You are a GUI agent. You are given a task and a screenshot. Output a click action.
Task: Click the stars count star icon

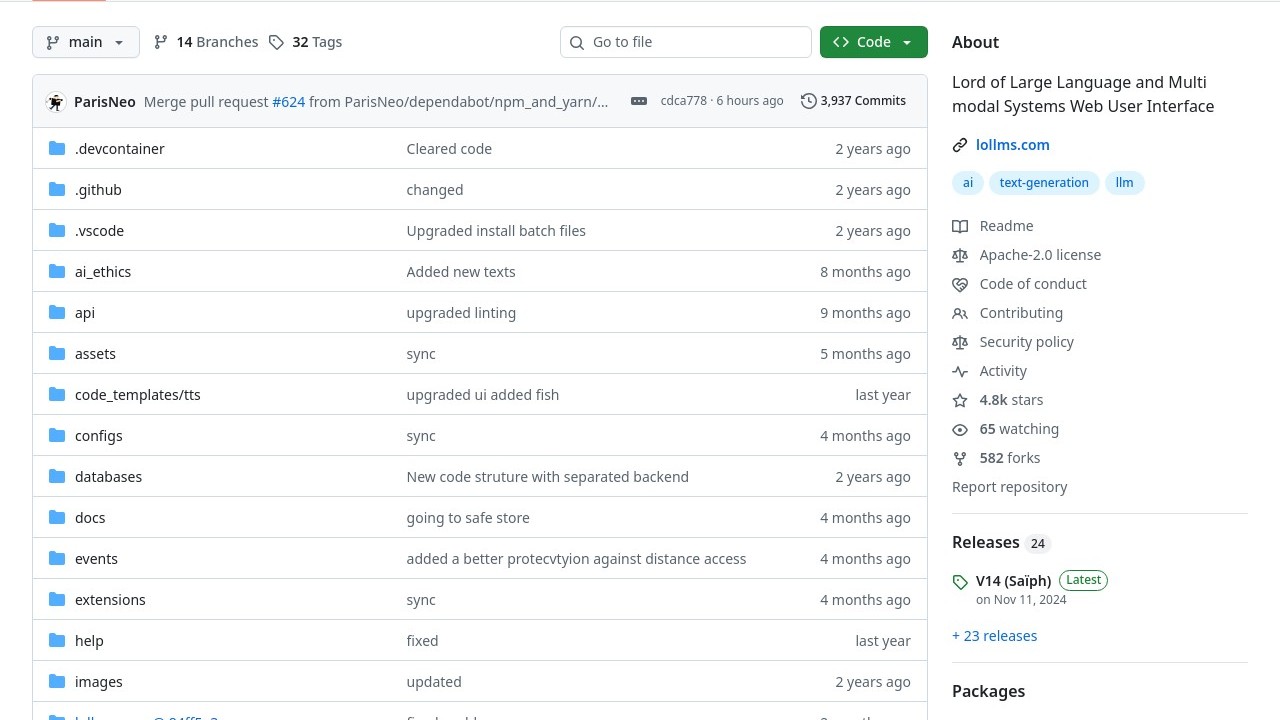click(x=960, y=400)
